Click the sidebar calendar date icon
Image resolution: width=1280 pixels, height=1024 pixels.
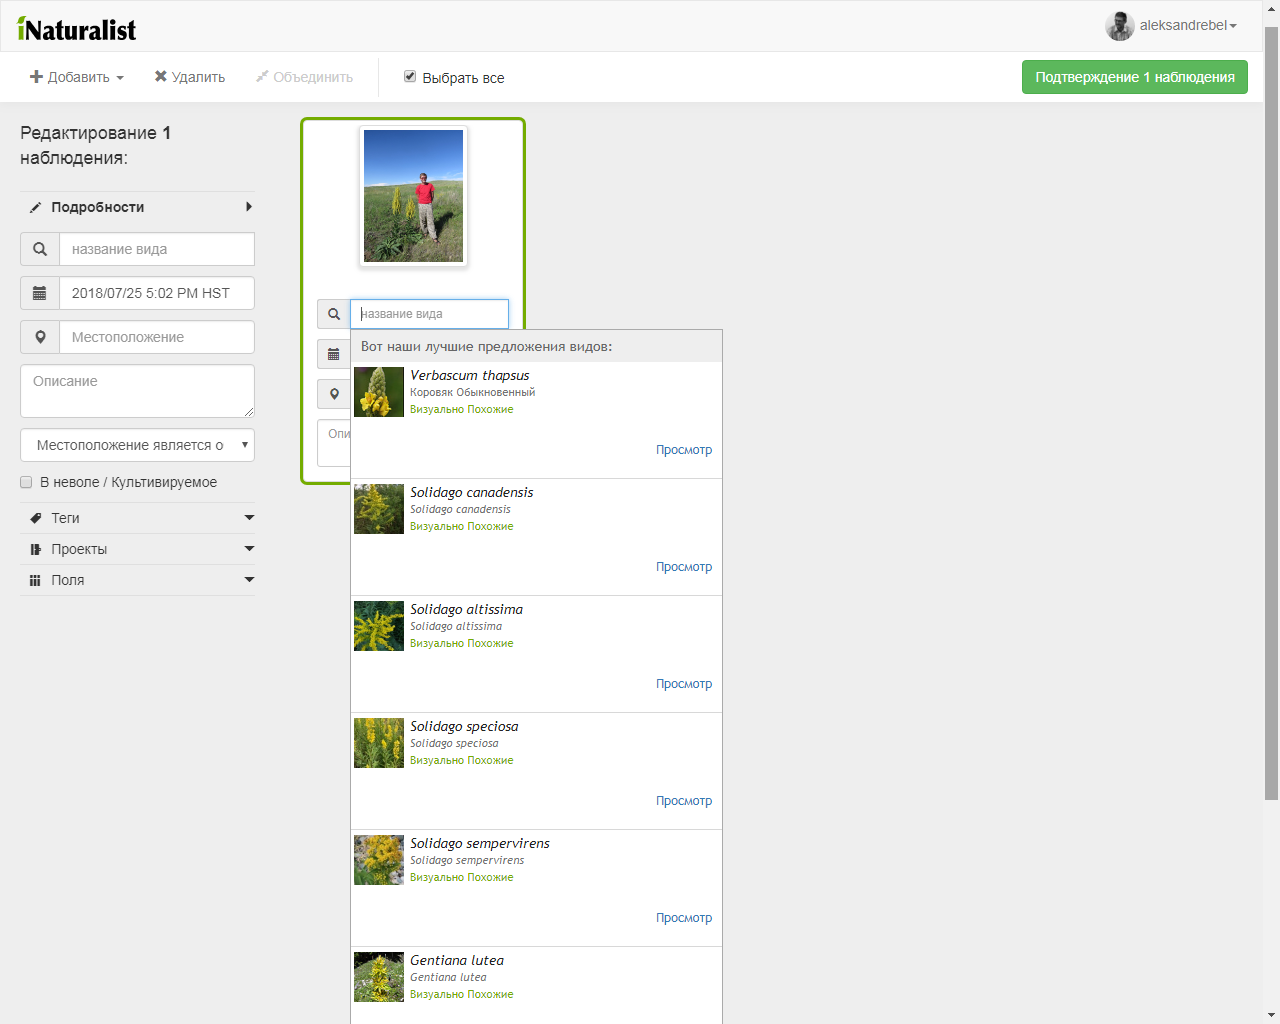tap(40, 293)
